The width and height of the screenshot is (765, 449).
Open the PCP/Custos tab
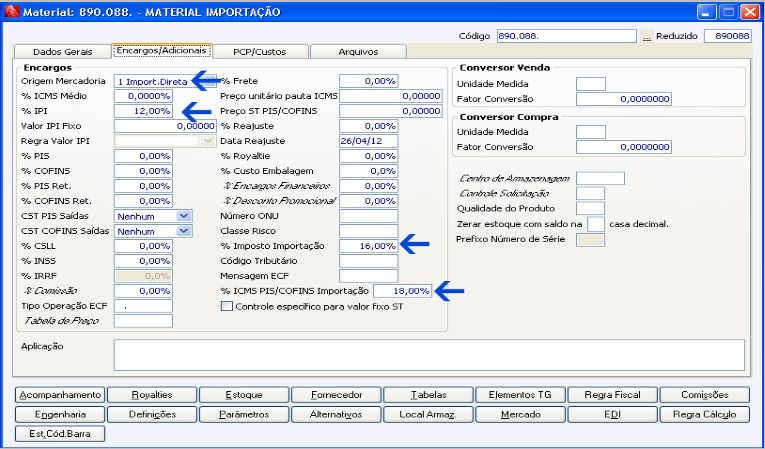click(x=260, y=52)
